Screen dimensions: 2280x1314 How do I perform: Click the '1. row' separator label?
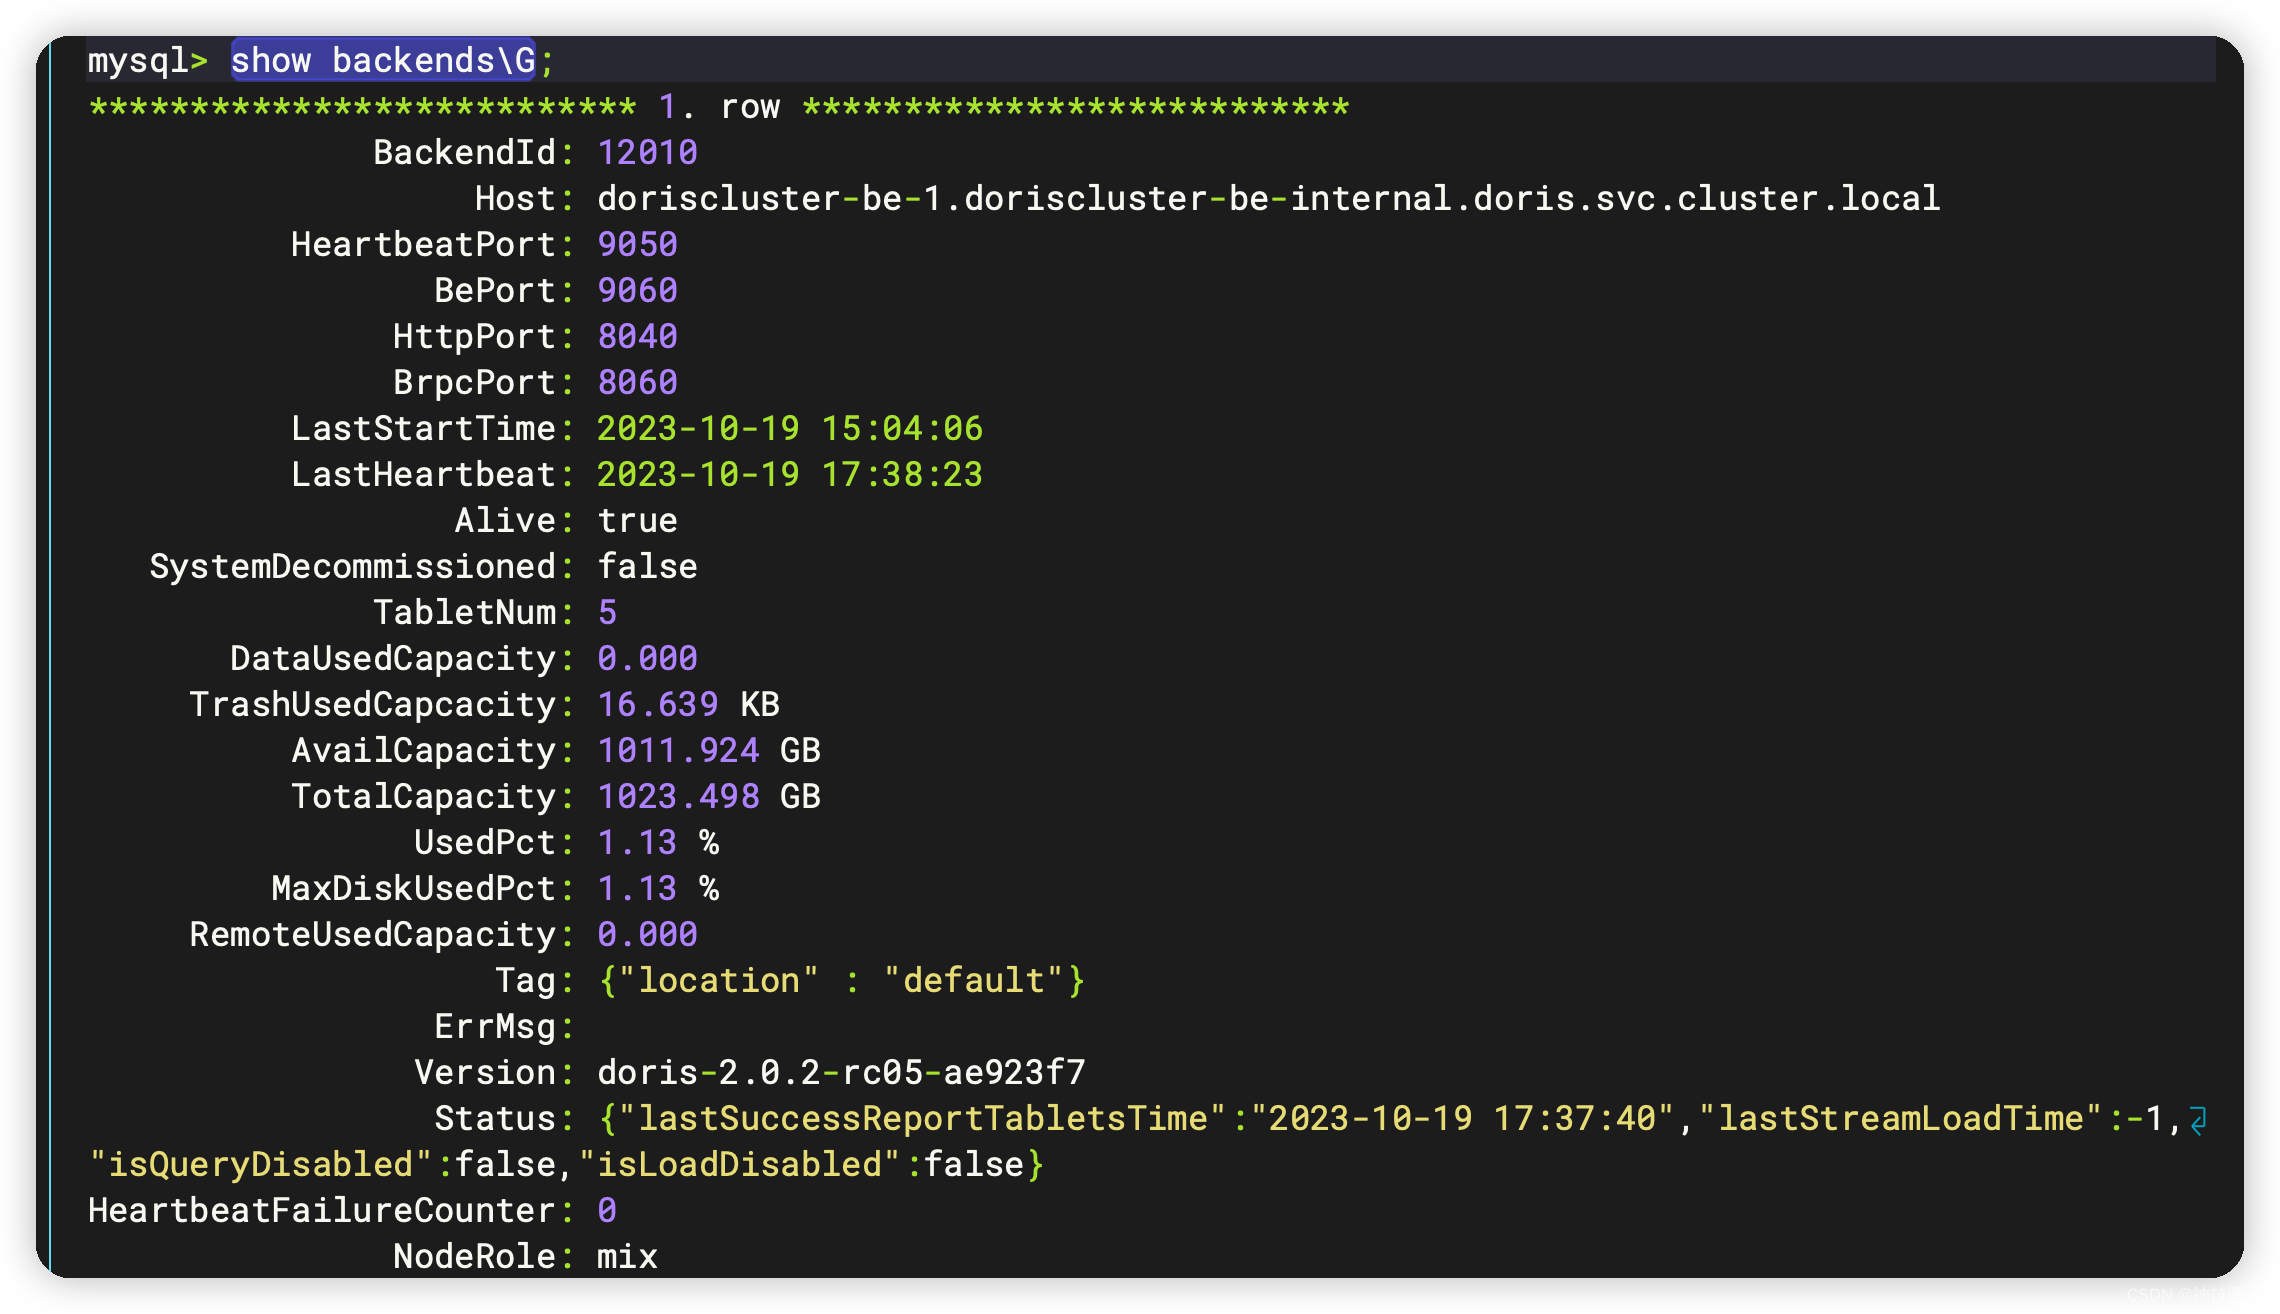(x=719, y=107)
